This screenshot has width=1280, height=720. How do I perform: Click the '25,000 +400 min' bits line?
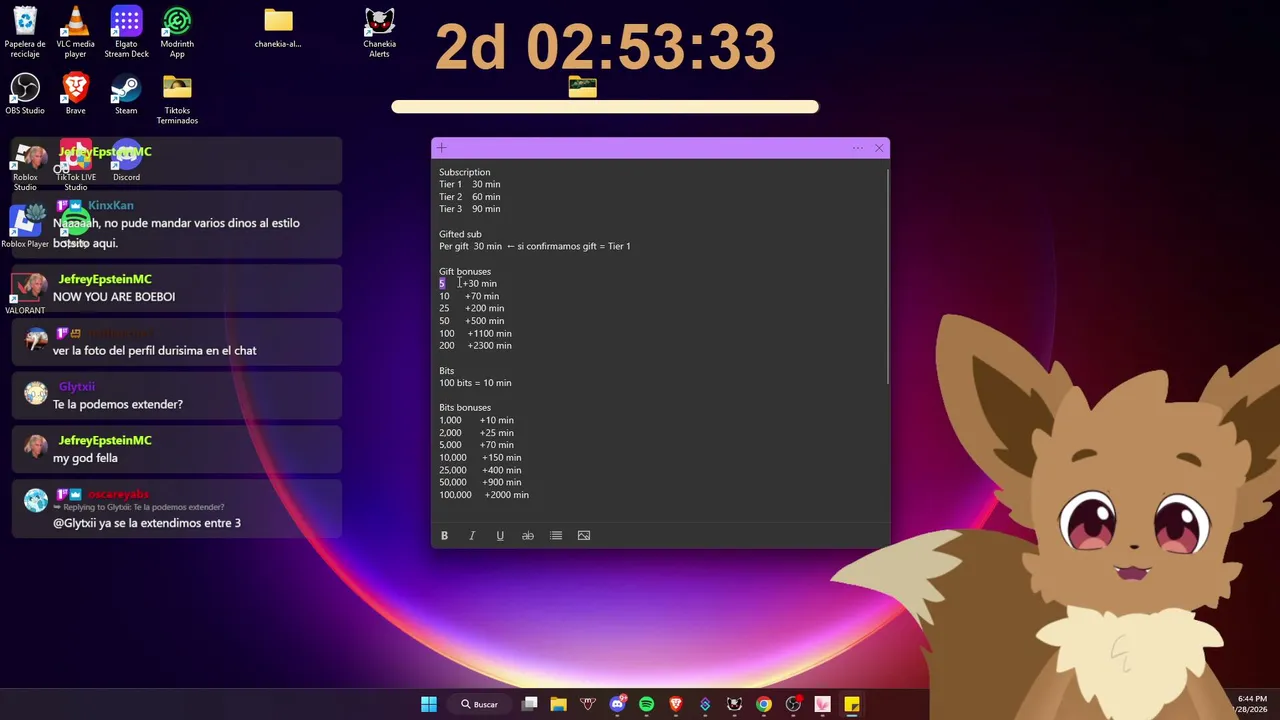pyautogui.click(x=480, y=470)
